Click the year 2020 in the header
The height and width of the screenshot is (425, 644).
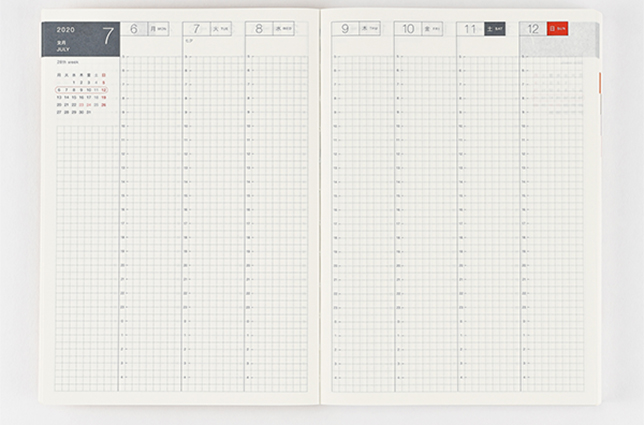pos(66,30)
